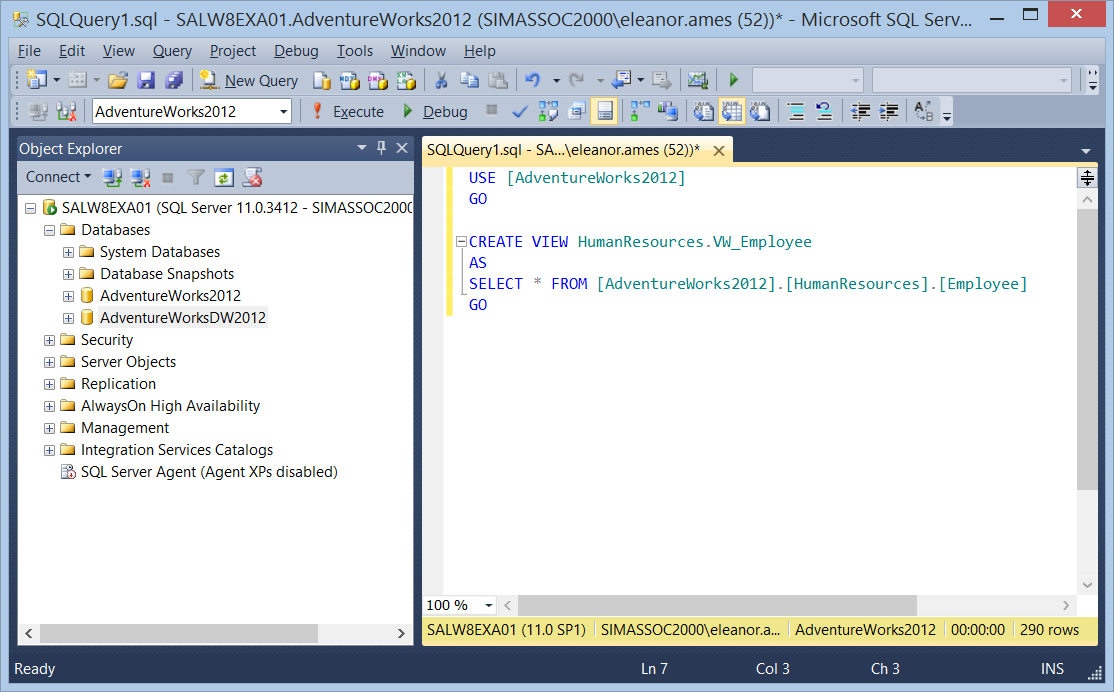Click the query editor horizontal scrollbar
This screenshot has height=692, width=1114.
coord(717,605)
